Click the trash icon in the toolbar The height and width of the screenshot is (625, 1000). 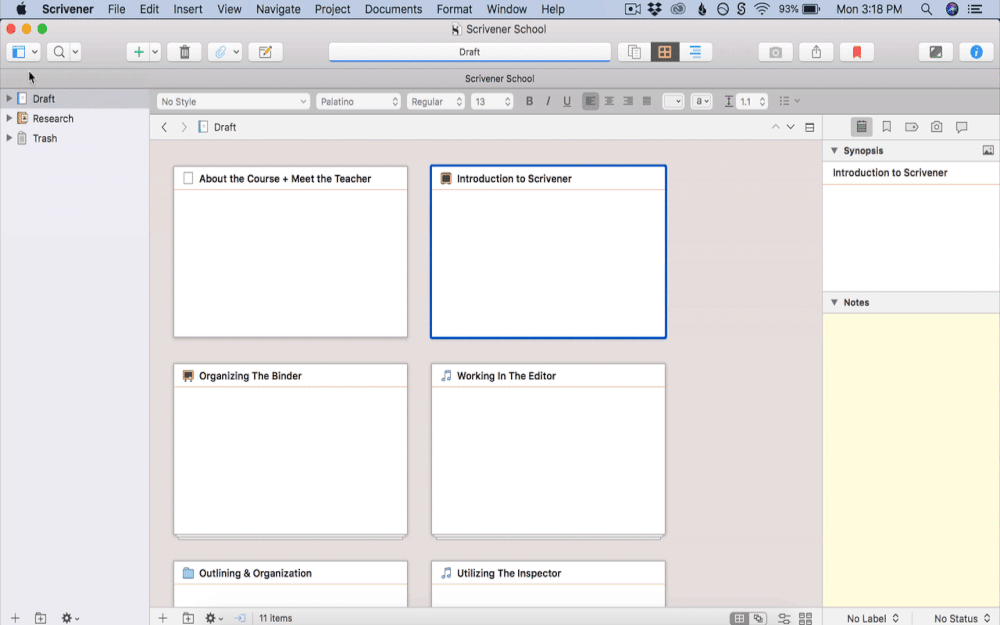[x=184, y=52]
